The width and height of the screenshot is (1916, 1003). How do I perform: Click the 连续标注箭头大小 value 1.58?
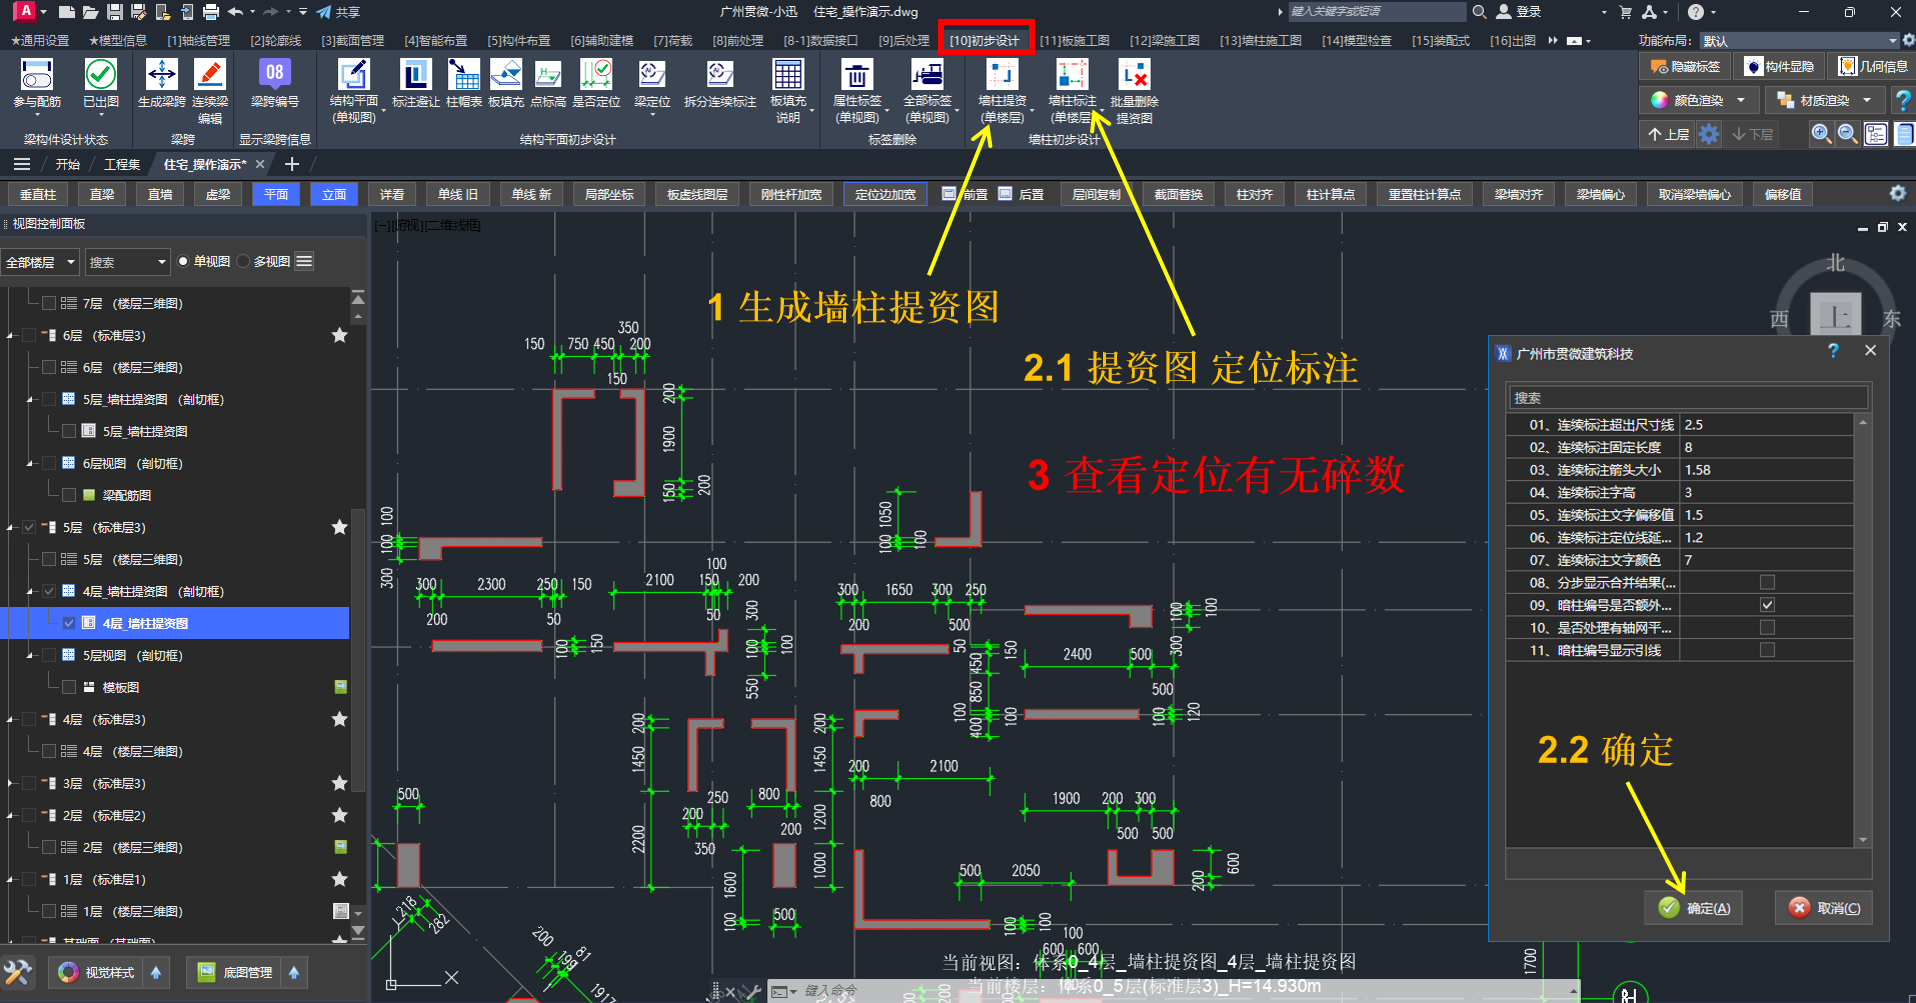pyautogui.click(x=1766, y=470)
